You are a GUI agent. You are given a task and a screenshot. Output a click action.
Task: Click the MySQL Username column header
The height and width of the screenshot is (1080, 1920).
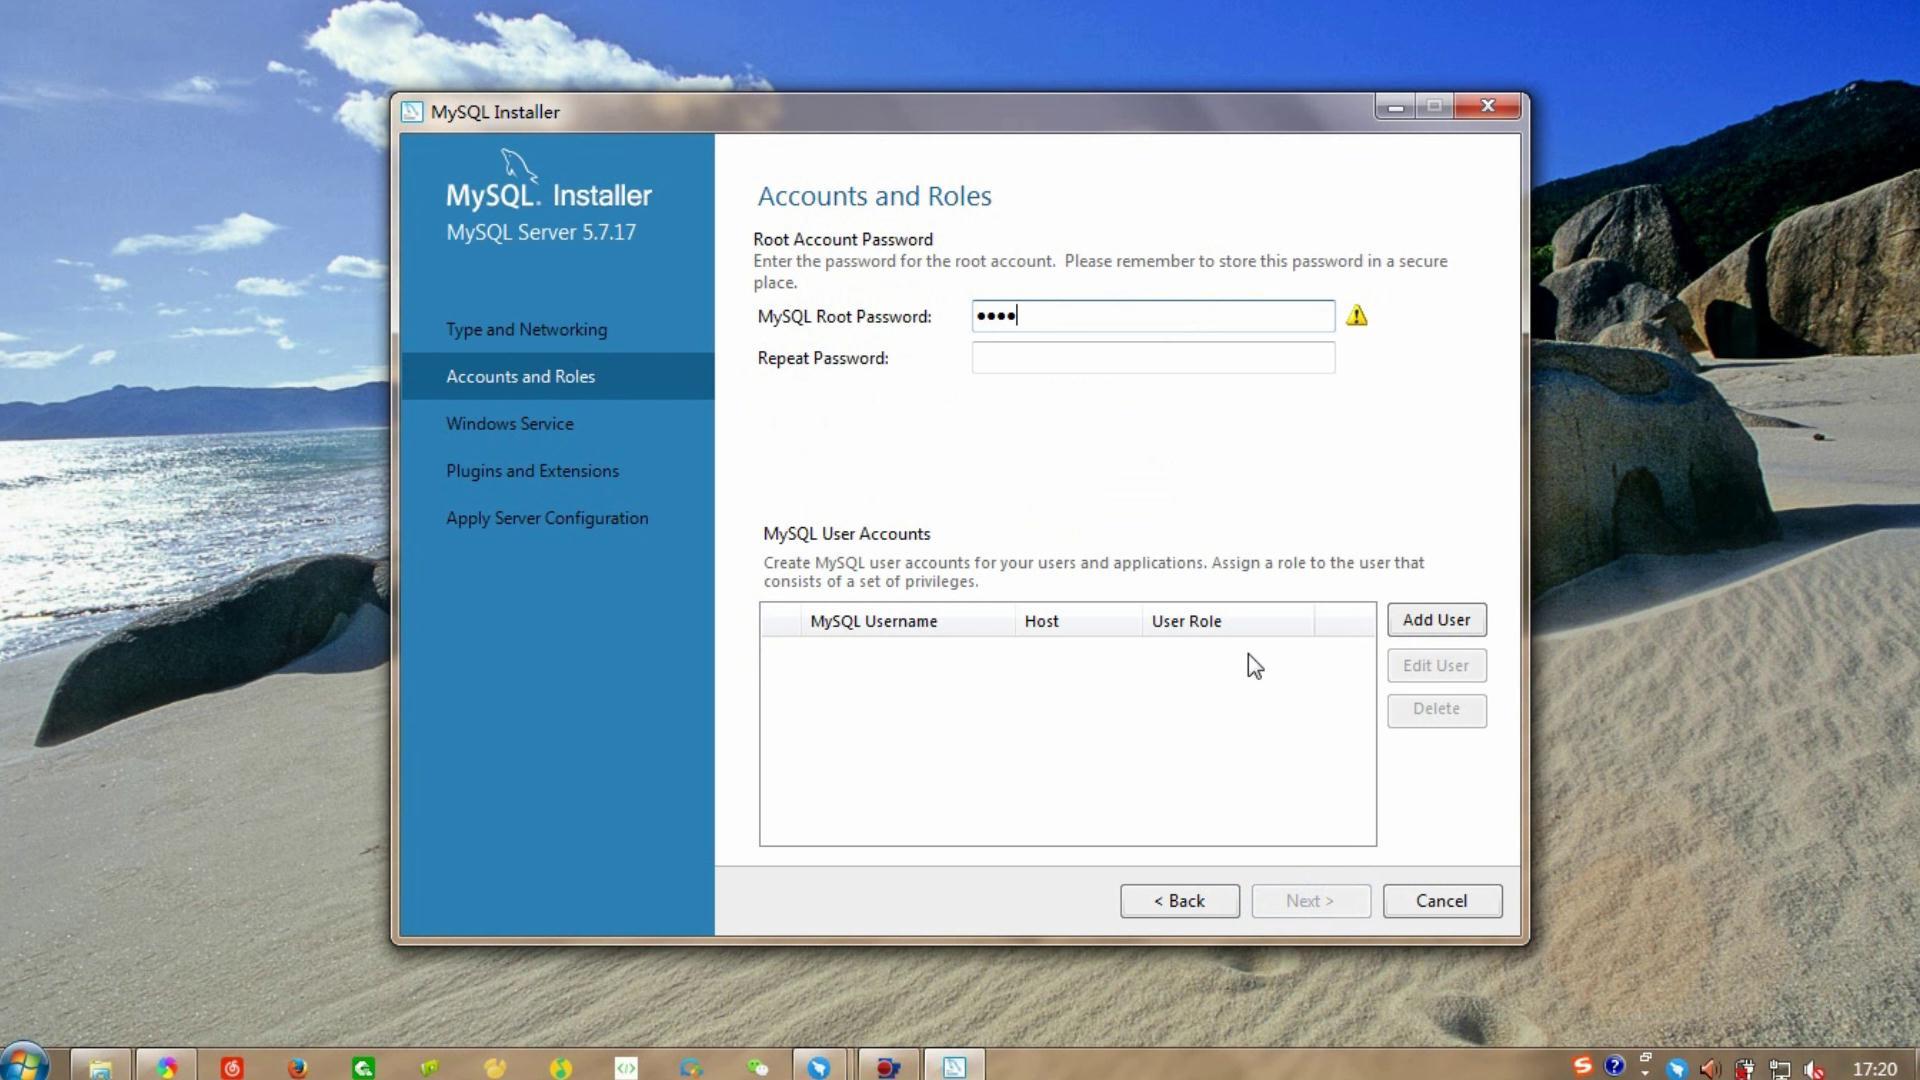click(907, 621)
